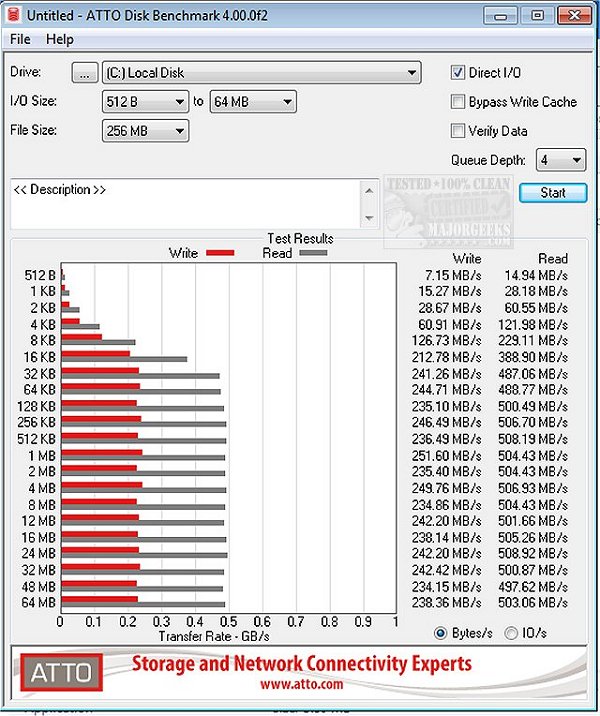The width and height of the screenshot is (600, 716).
Task: Click the 14.94 MB/s read value
Action: pyautogui.click(x=536, y=275)
